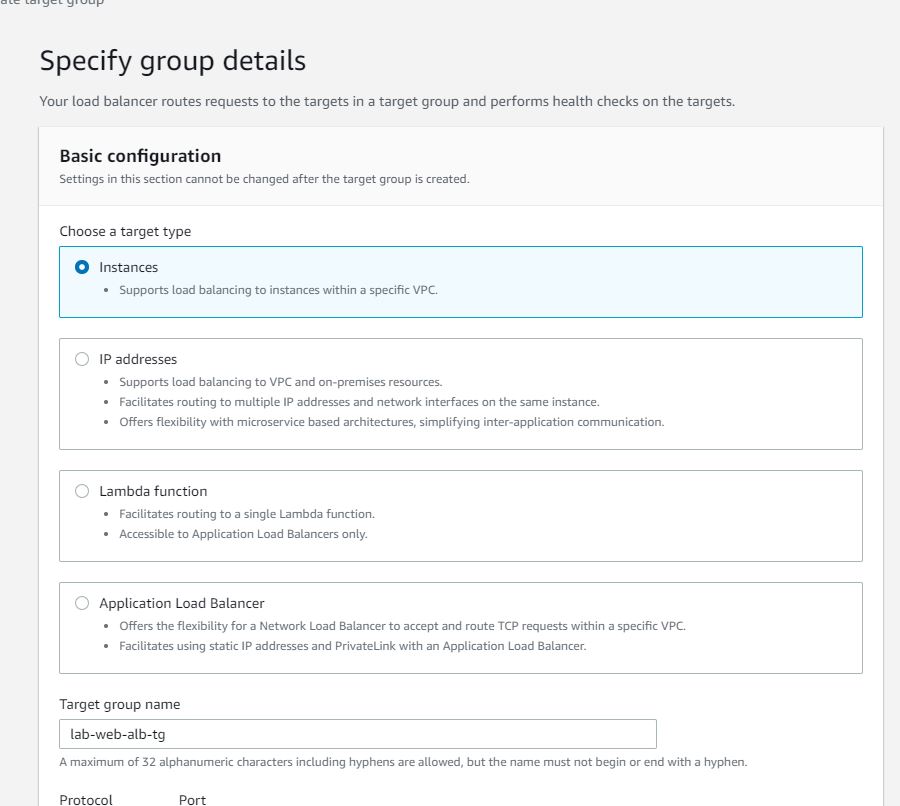900x806 pixels.
Task: Select the Instances radio button
Action: [x=82, y=268]
